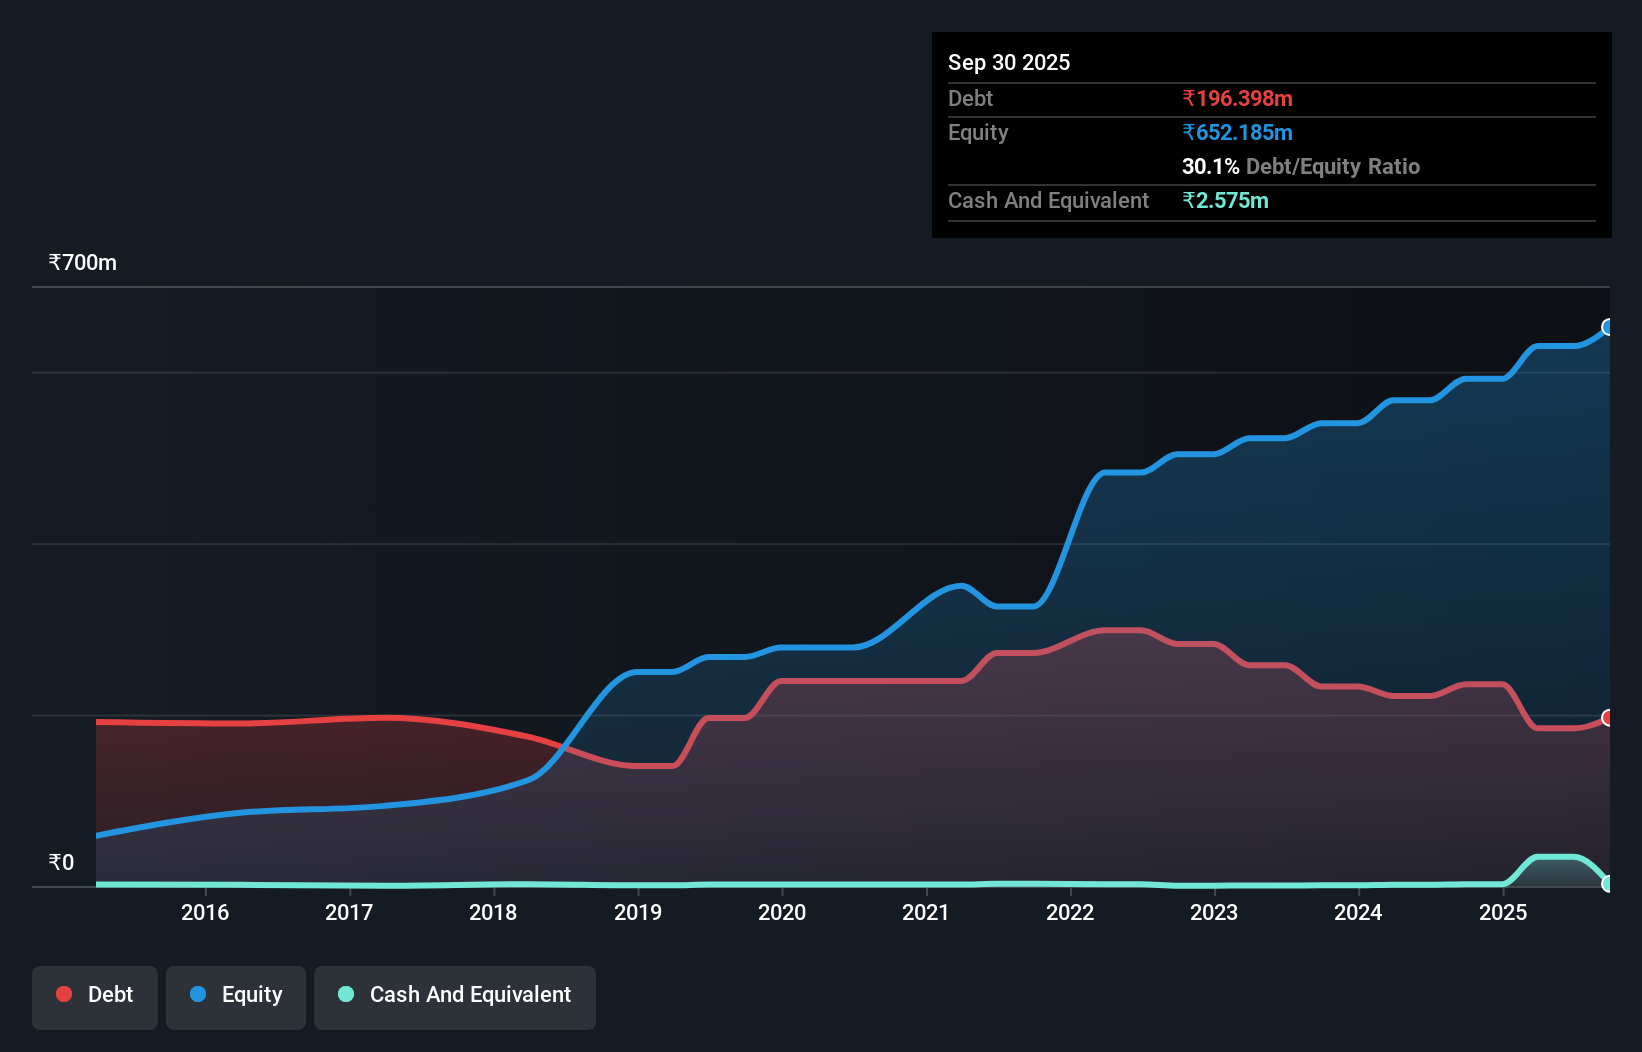Expand the Sep 30 2025 tooltip panel
Viewport: 1642px width, 1052px height.
1009,62
